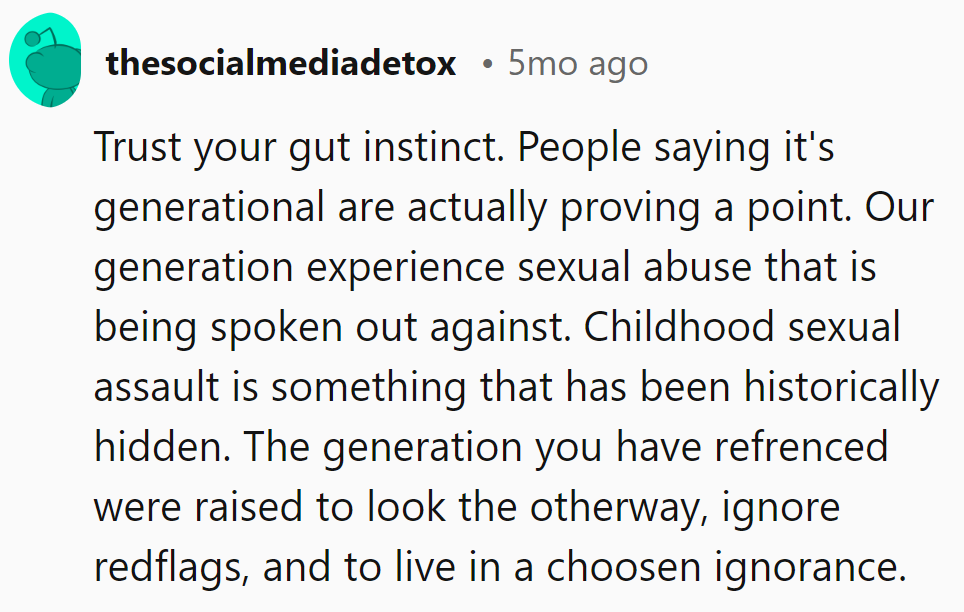Click the dot separator before the timestamp
The image size is (964, 612).
point(486,65)
